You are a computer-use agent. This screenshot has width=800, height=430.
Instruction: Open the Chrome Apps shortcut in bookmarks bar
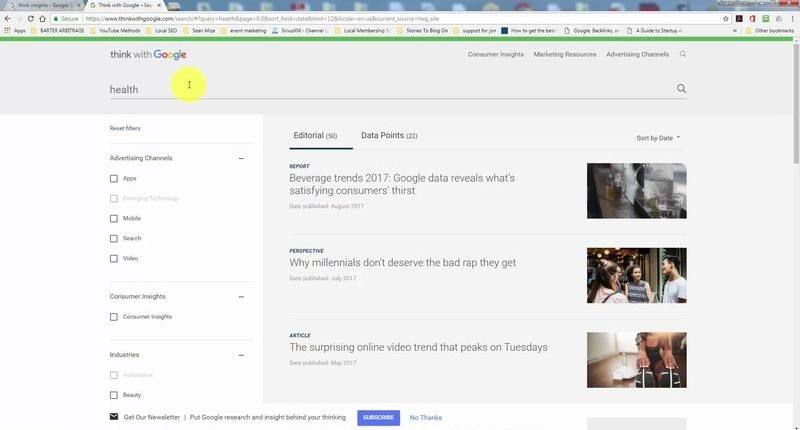point(14,30)
